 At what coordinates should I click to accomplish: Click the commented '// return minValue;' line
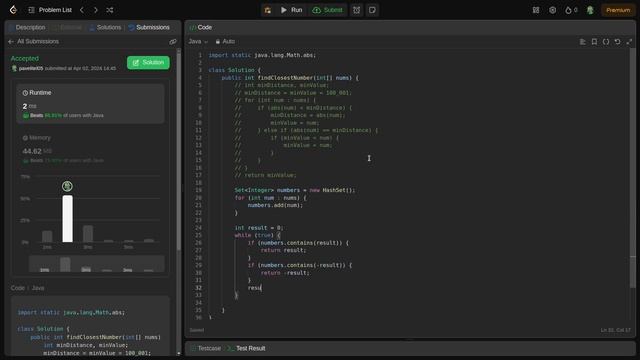265,175
